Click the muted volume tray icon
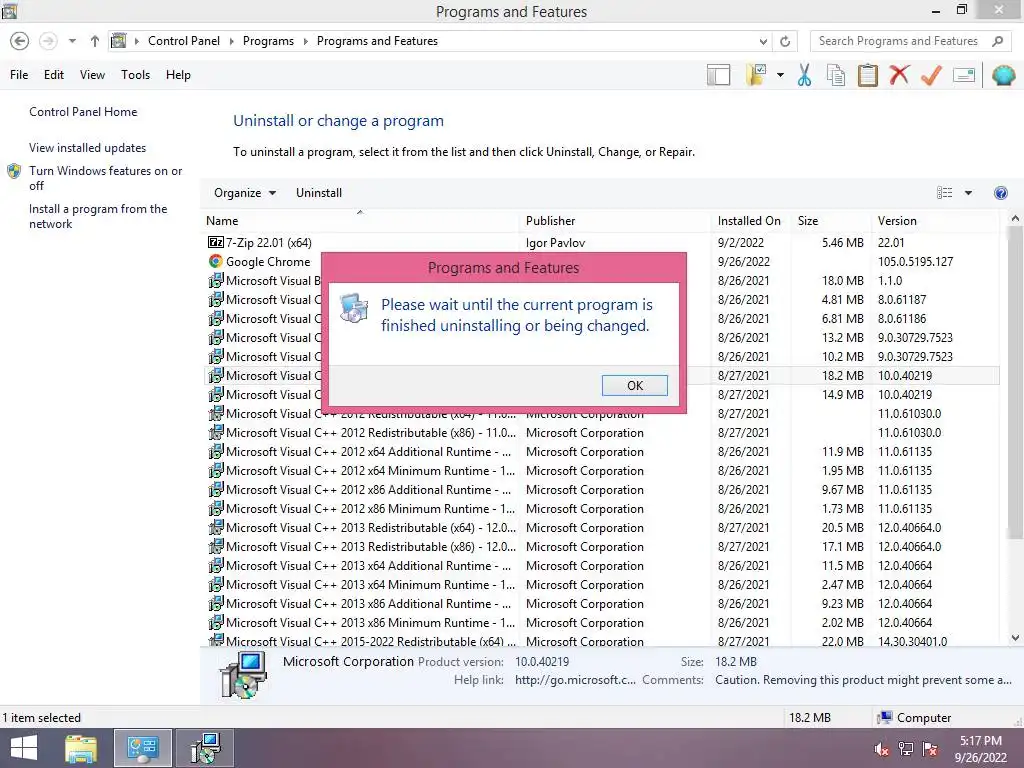This screenshot has width=1024, height=768. tap(881, 749)
